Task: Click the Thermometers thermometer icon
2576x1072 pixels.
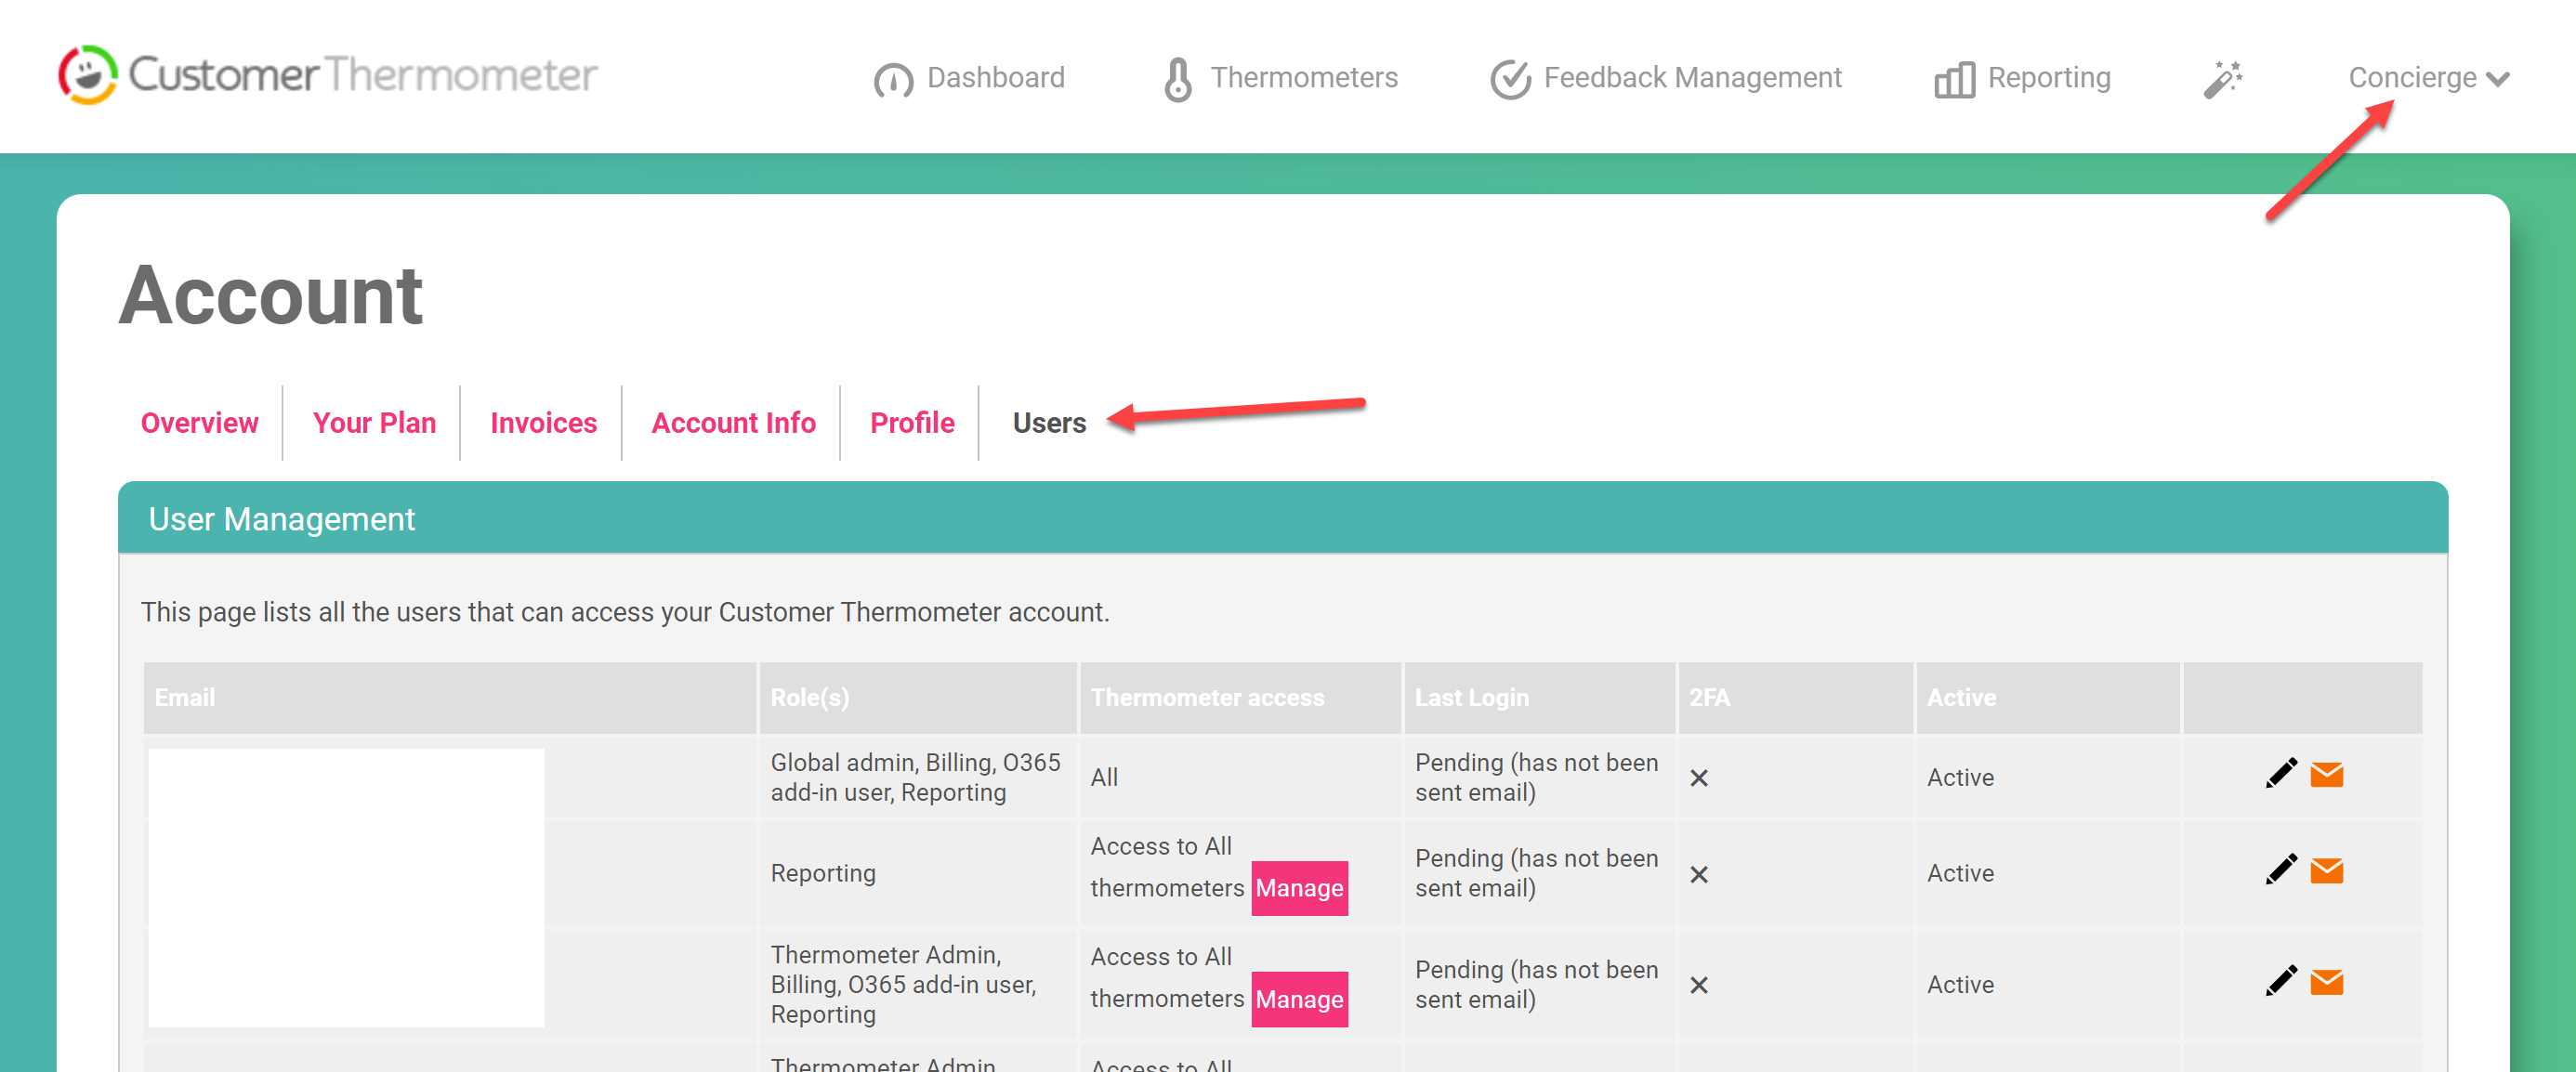Action: pos(1178,79)
